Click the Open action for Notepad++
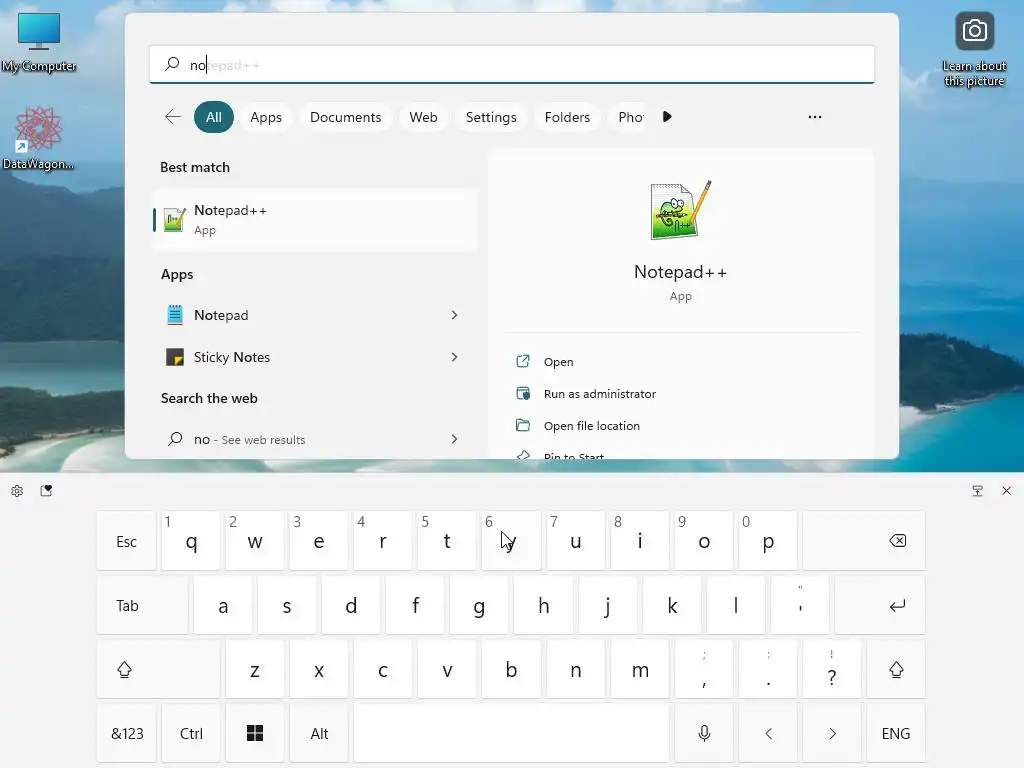The height and width of the screenshot is (768, 1024). [558, 362]
